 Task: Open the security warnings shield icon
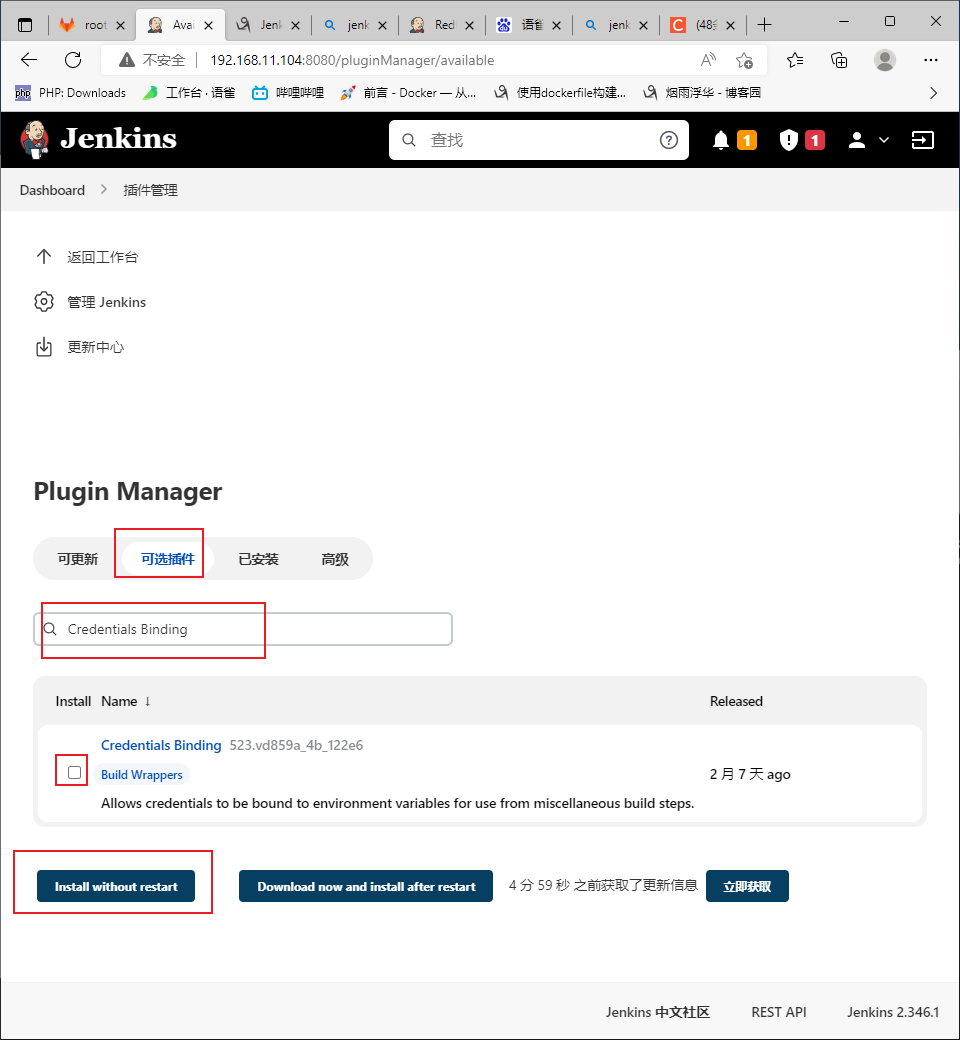point(788,140)
